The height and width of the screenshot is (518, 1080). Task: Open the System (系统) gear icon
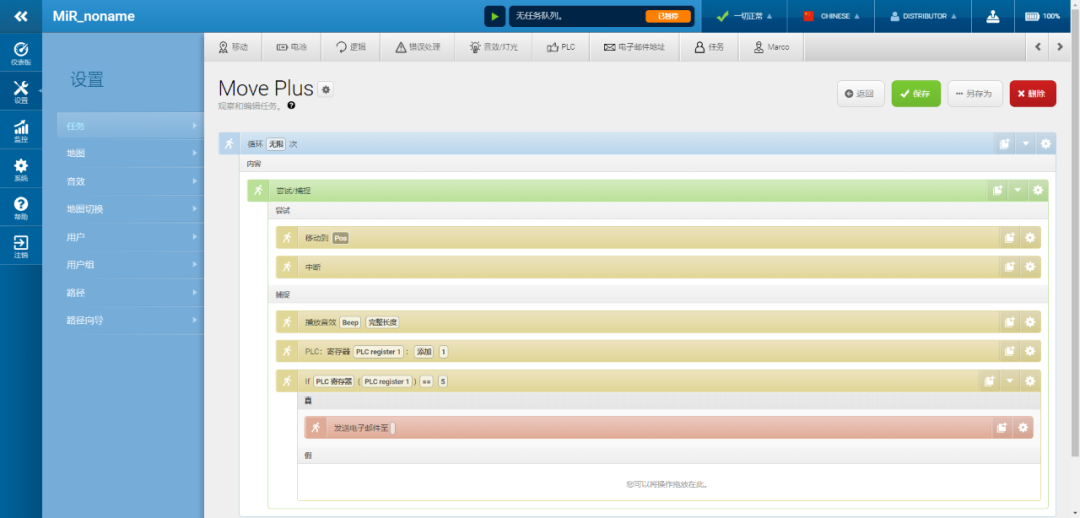point(21,169)
